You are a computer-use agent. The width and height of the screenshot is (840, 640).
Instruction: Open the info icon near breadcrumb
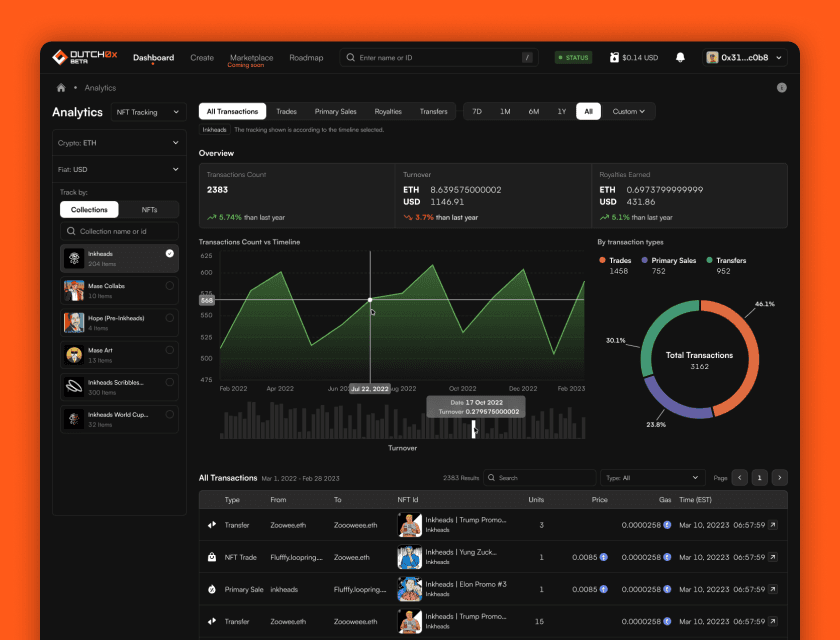[x=782, y=87]
